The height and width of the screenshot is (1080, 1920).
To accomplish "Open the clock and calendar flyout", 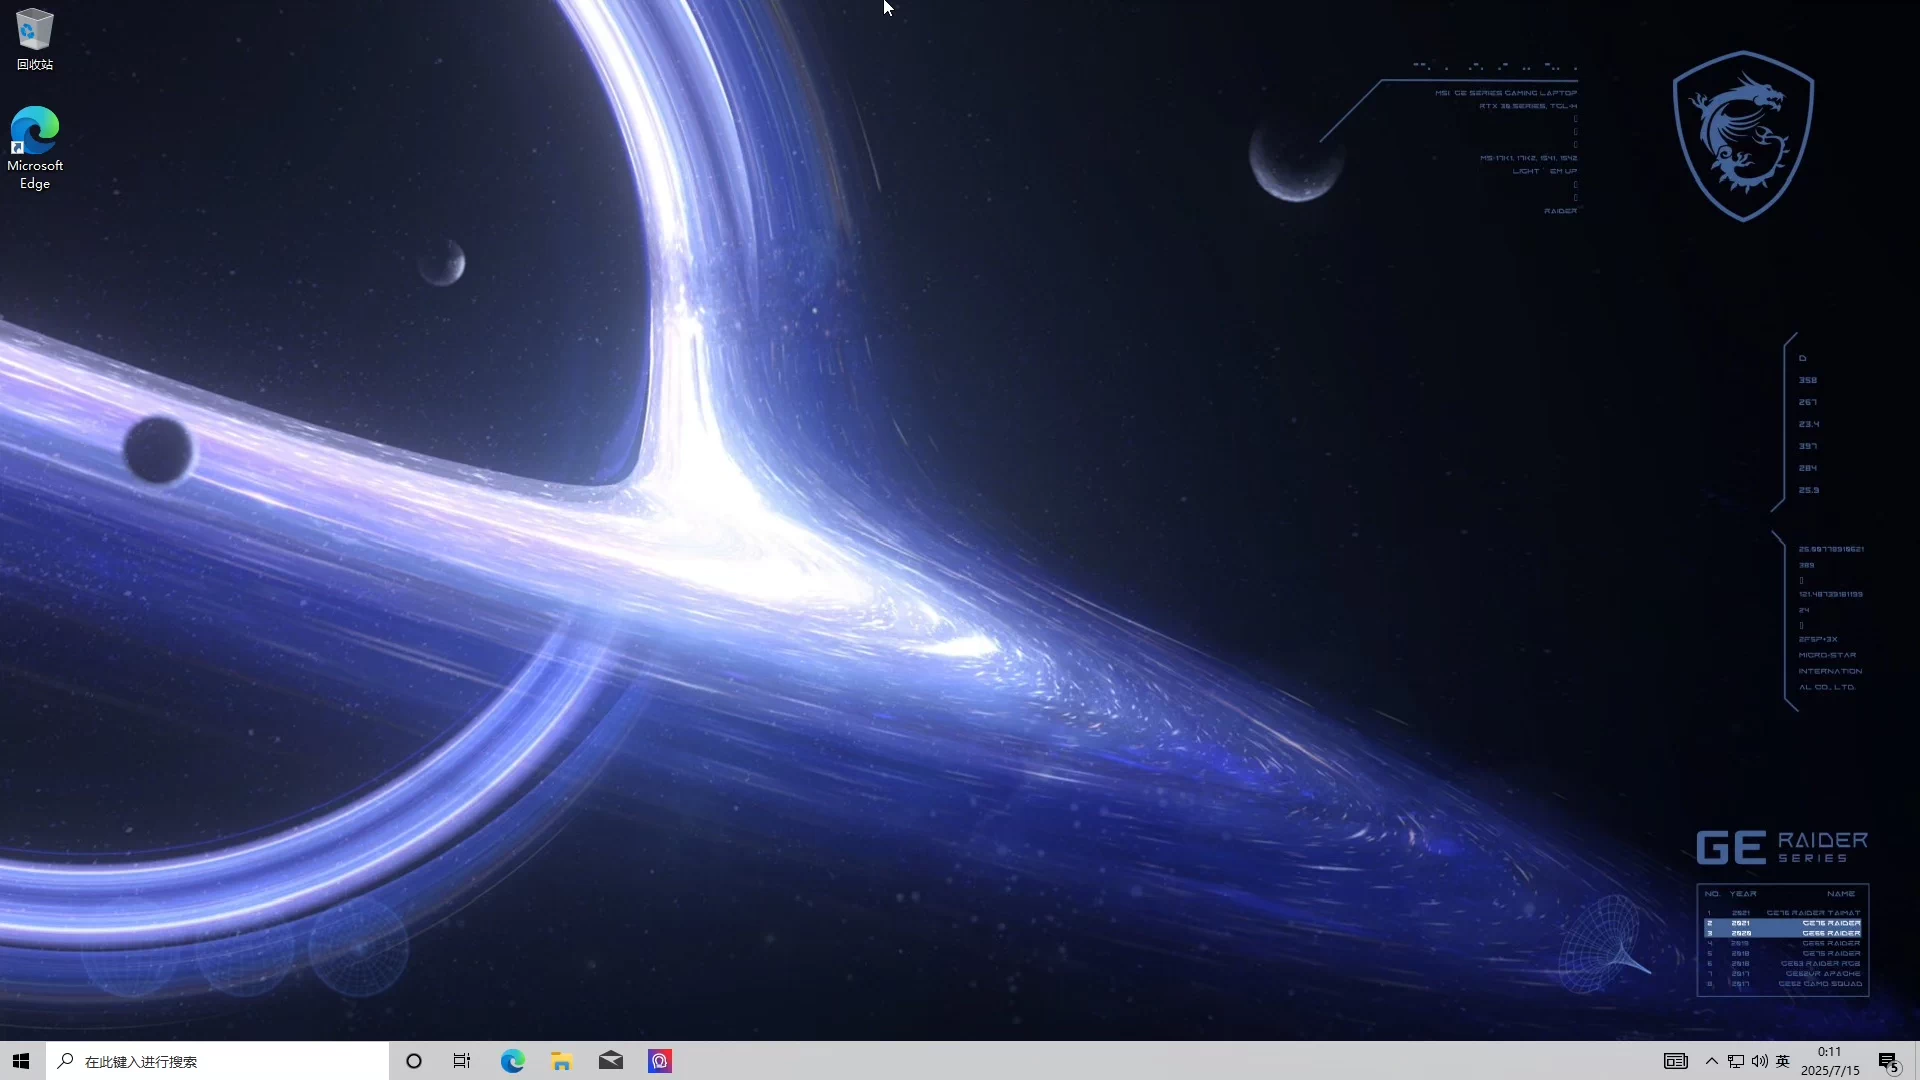I will click(x=1830, y=1052).
